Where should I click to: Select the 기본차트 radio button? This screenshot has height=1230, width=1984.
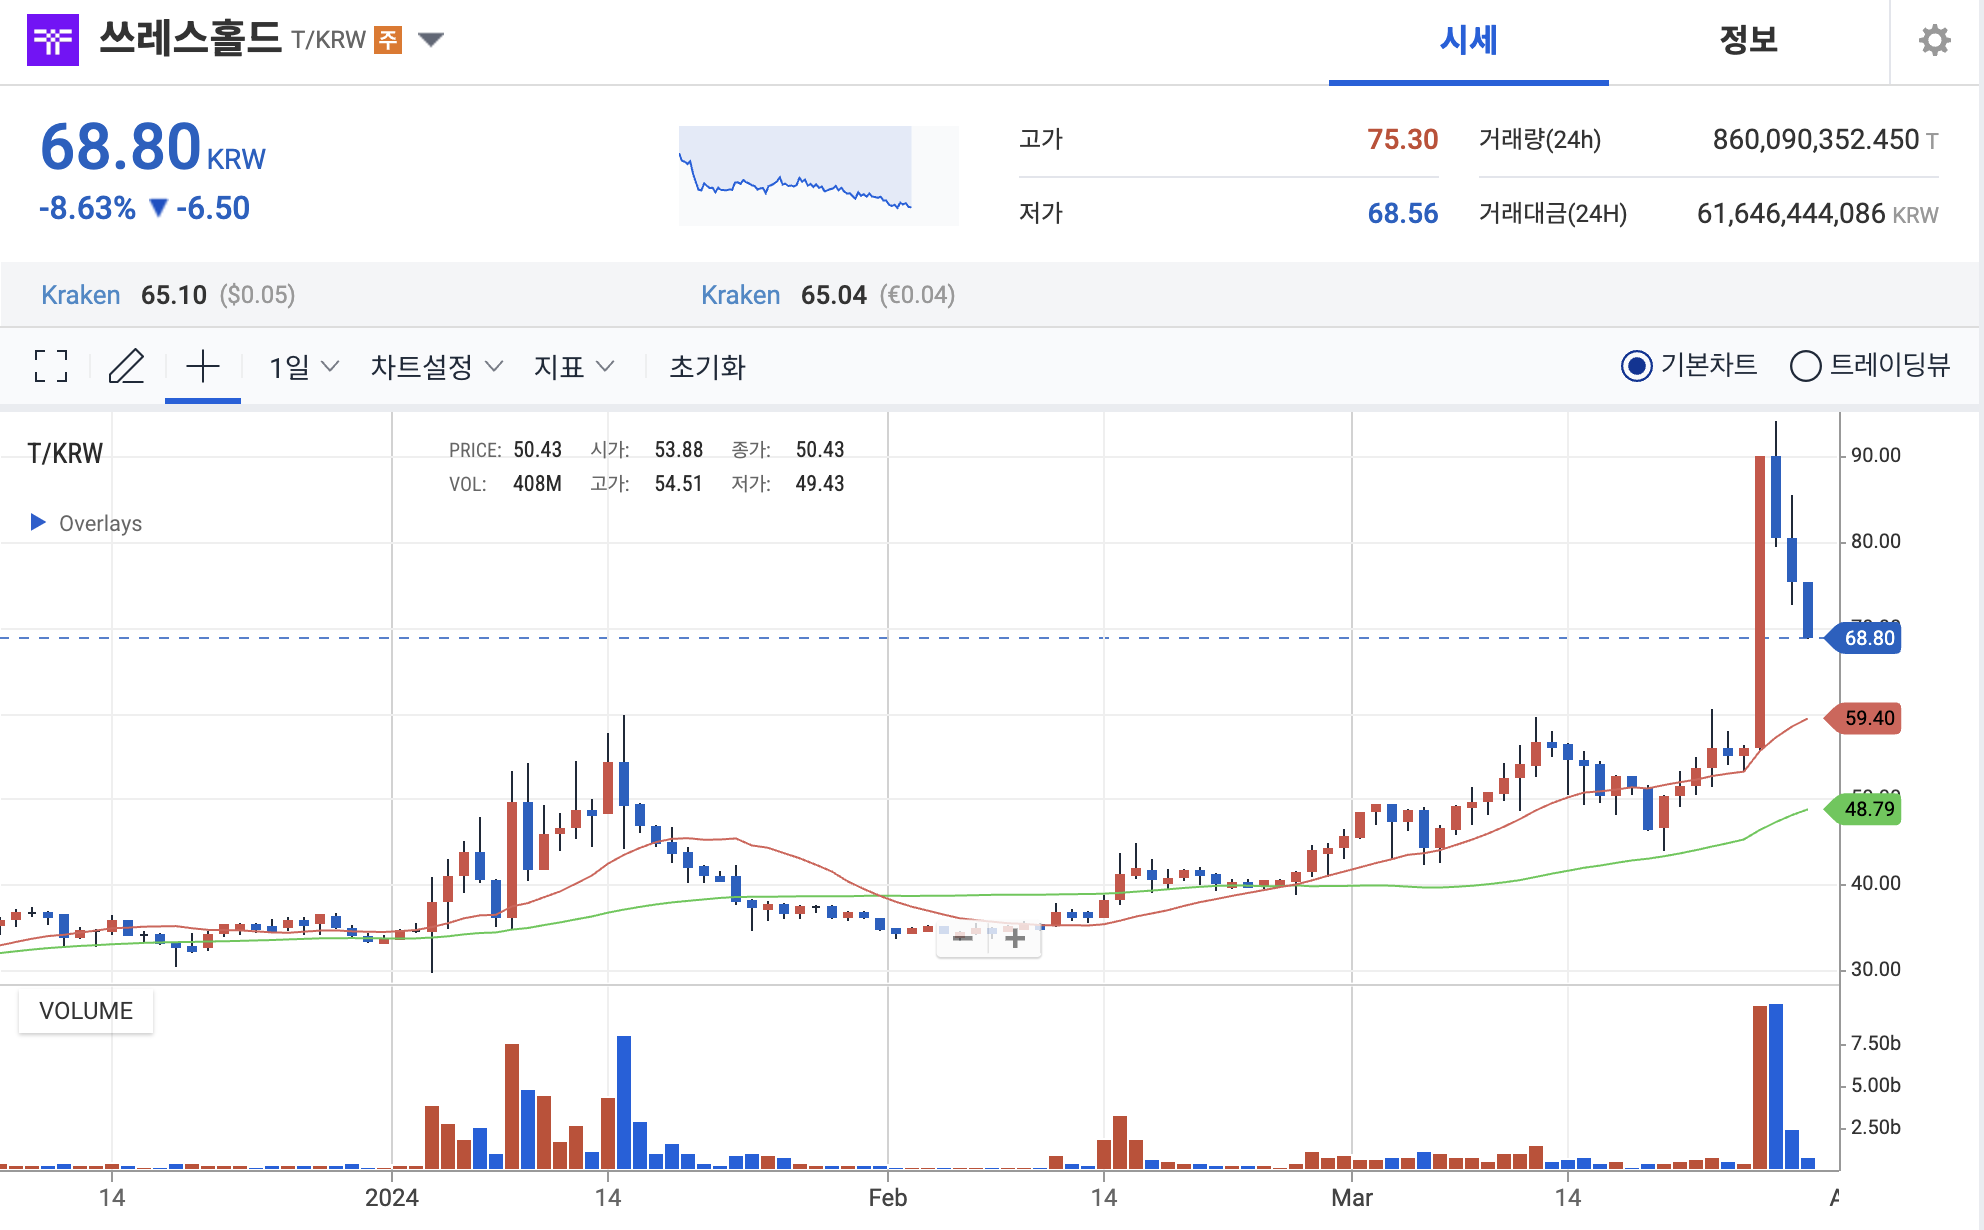[x=1636, y=366]
